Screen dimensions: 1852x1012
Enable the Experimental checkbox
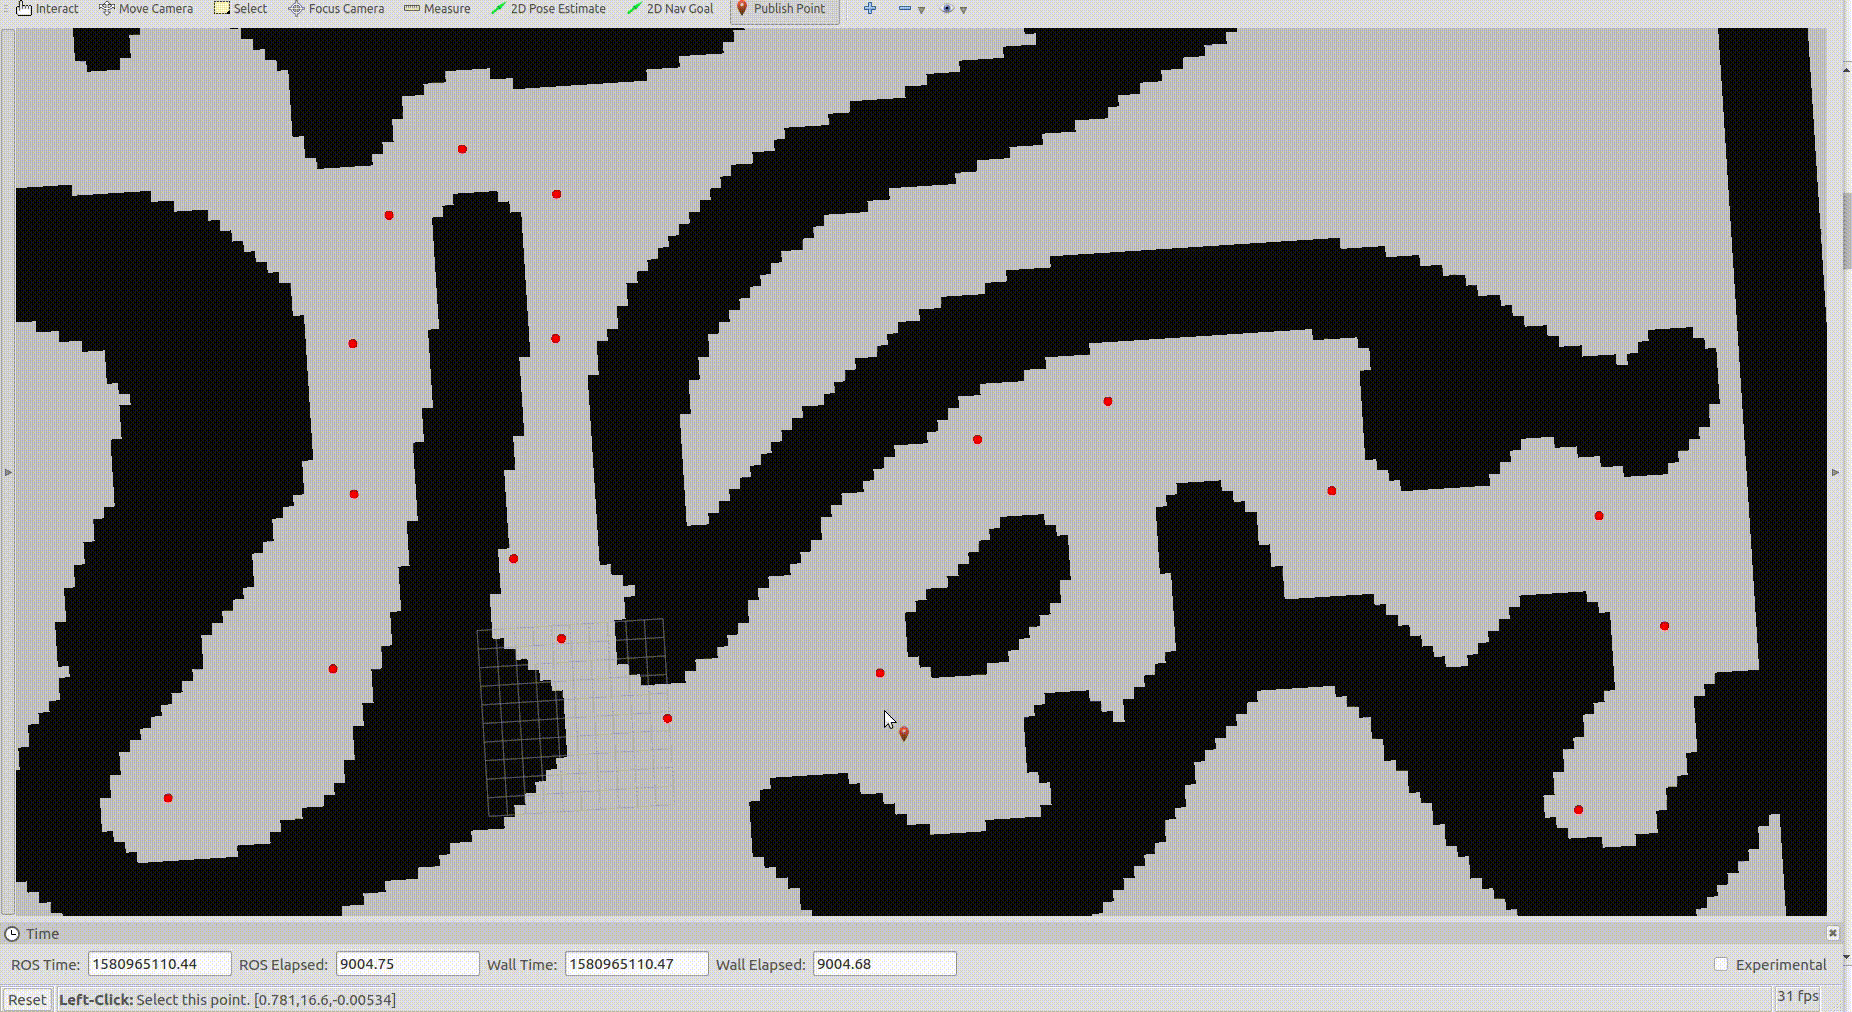[1720, 964]
